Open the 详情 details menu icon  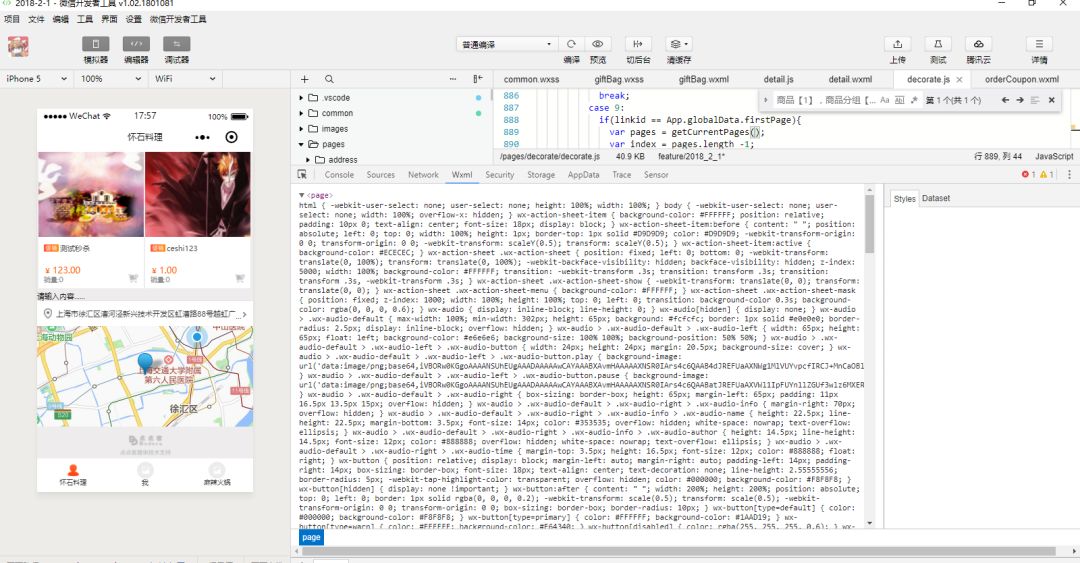coord(1039,44)
